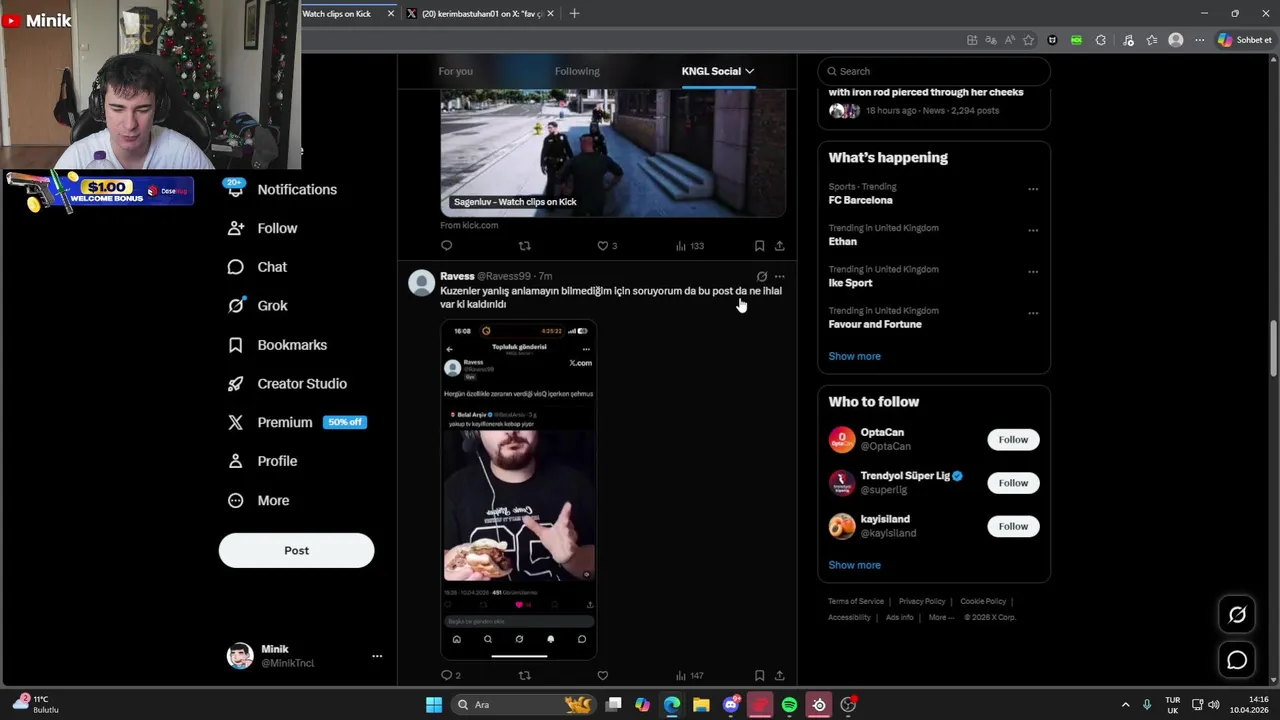This screenshot has width=1280, height=720.
Task: Like the Ravess post
Action: 602,676
